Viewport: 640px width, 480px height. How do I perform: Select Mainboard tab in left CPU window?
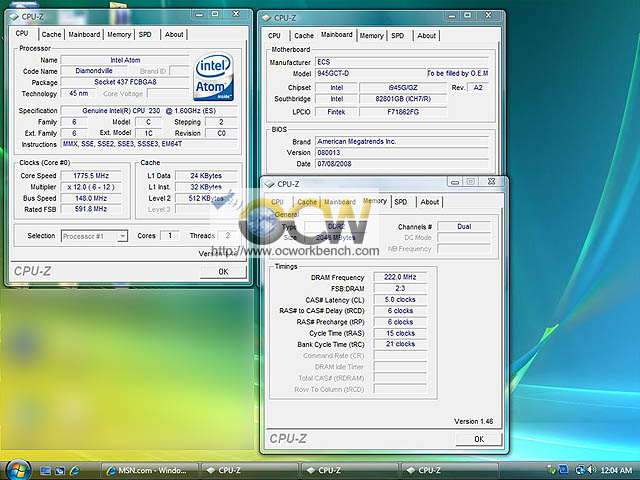(x=84, y=35)
